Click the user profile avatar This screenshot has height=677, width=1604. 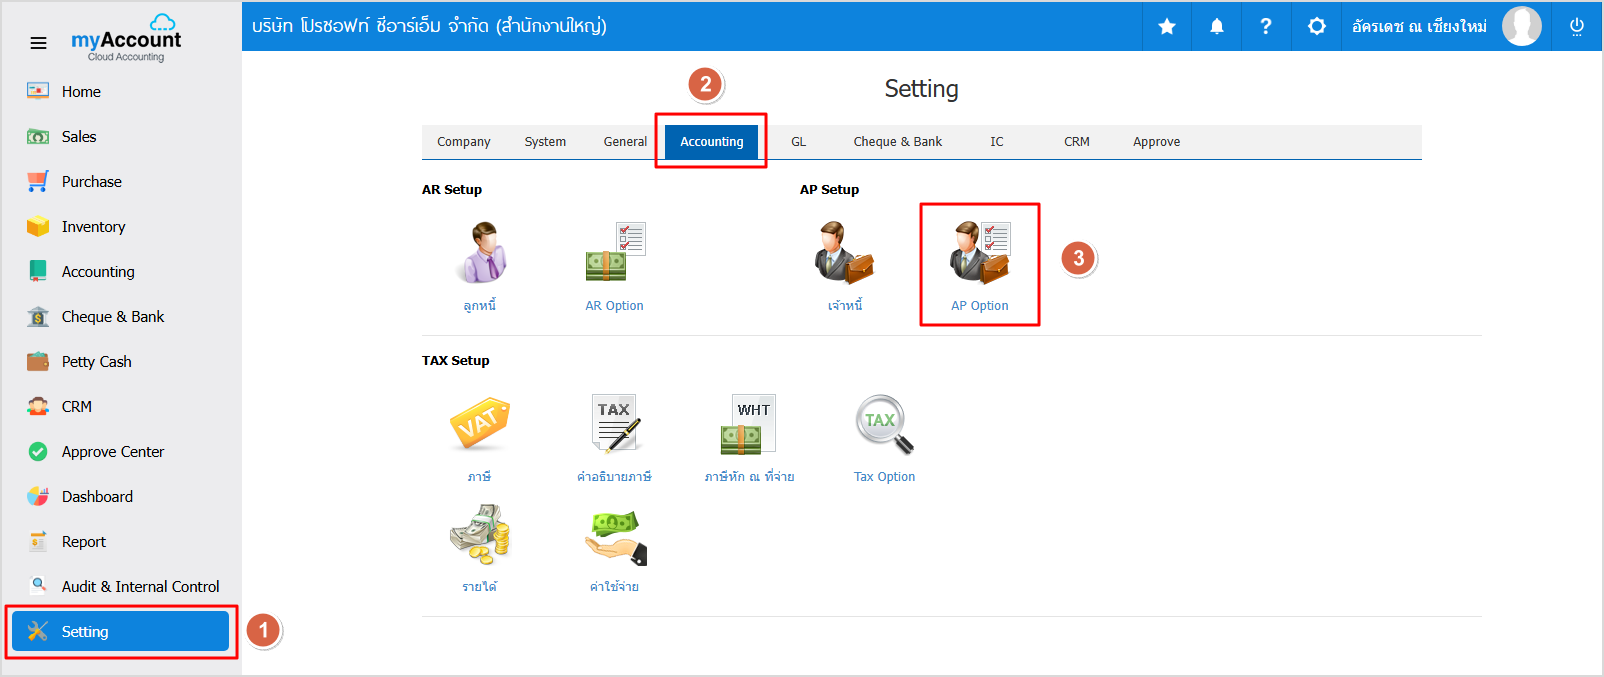pyautogui.click(x=1521, y=26)
